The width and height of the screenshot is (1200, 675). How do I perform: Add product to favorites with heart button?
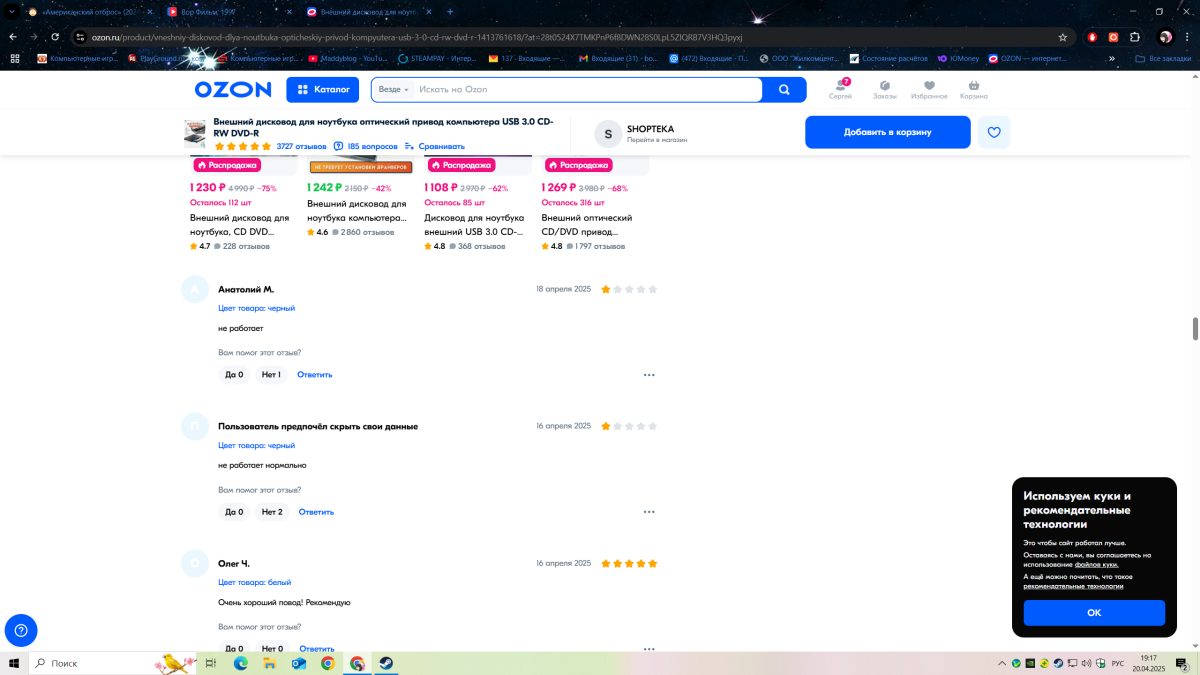click(x=994, y=132)
